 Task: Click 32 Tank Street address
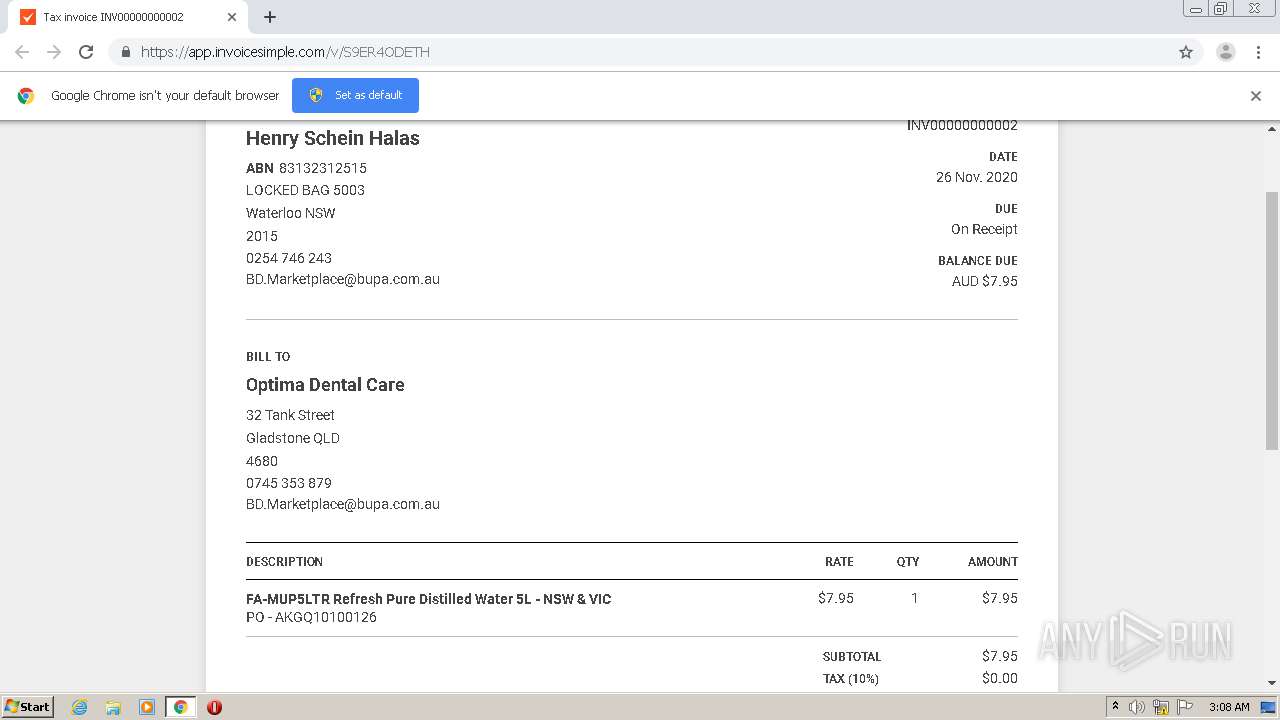pos(290,415)
